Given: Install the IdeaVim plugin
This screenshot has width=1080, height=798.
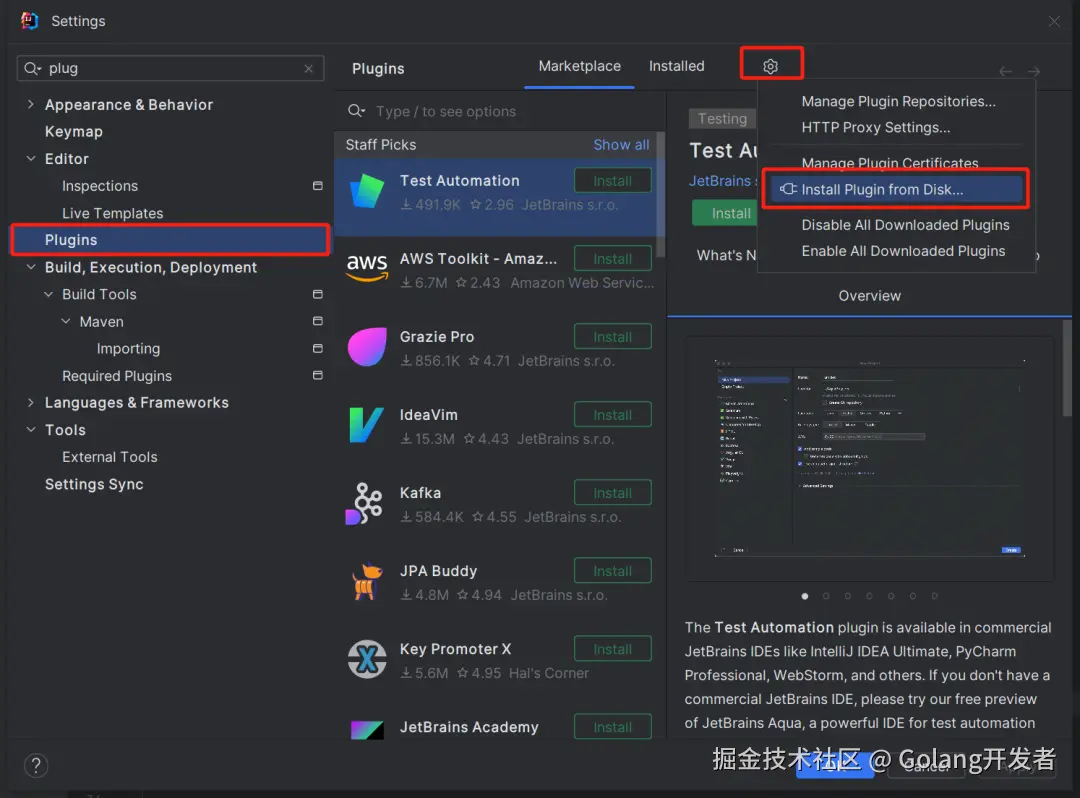Looking at the screenshot, I should tap(612, 414).
